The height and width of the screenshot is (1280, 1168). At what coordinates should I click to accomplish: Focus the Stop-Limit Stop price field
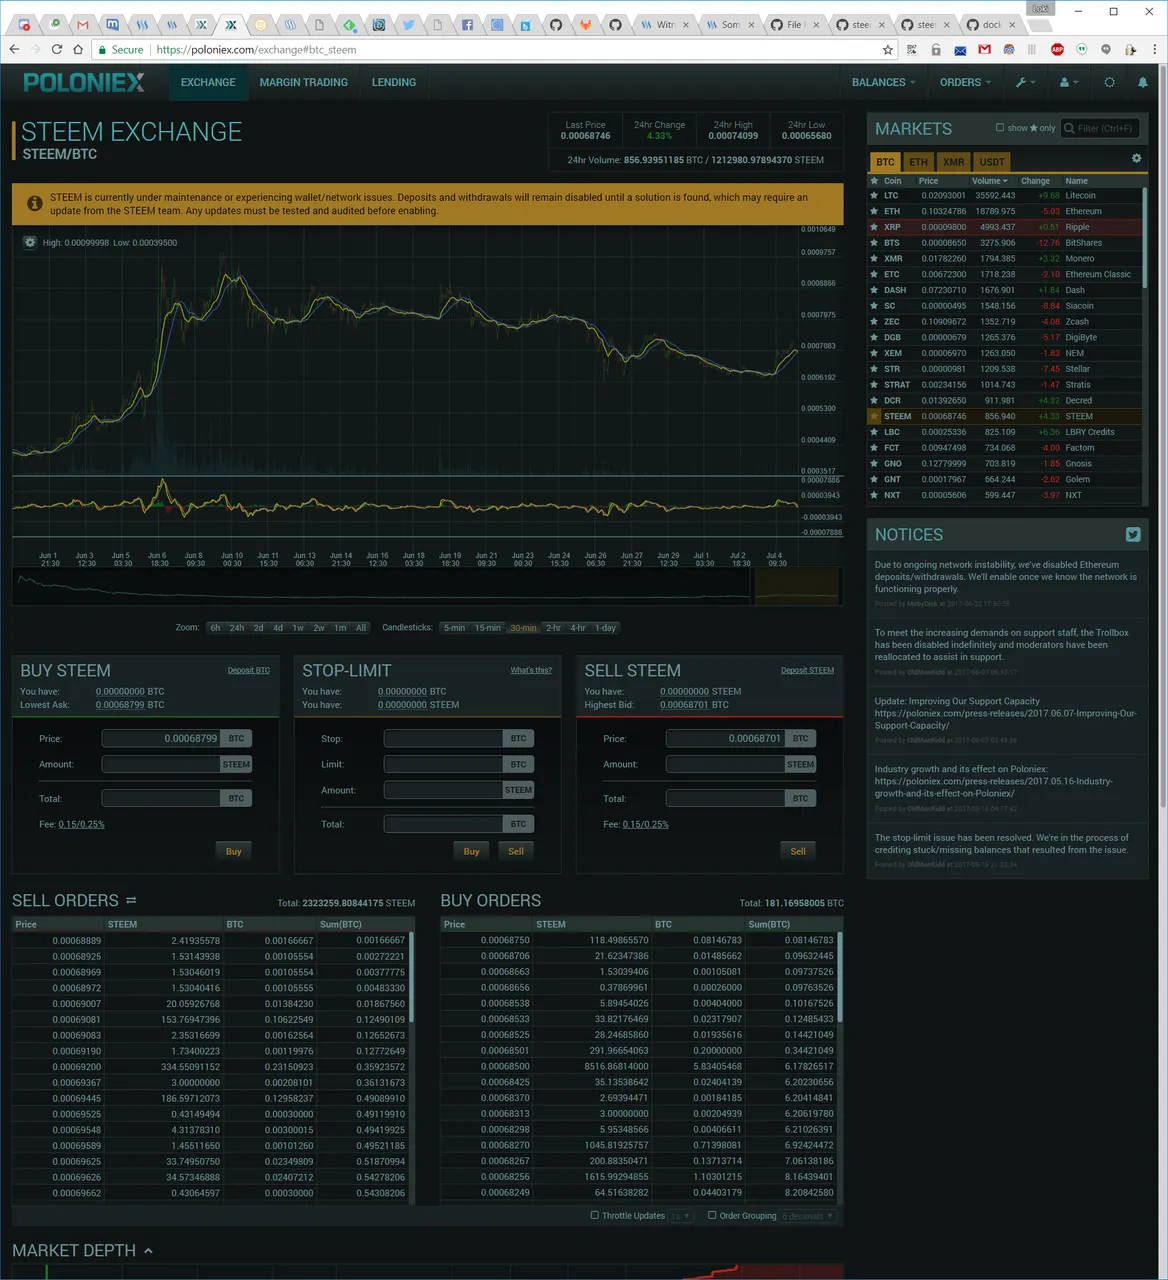(443, 738)
